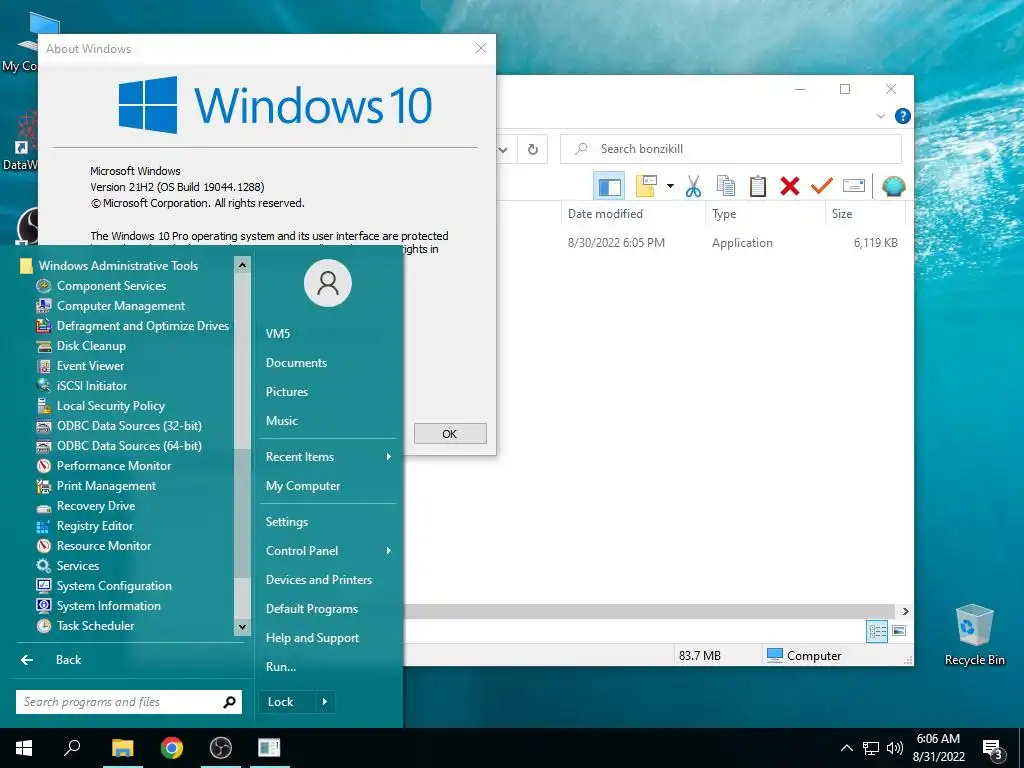Toggle the preview pane button in Explorer toolbar
Viewport: 1024px width, 768px height.
tap(609, 186)
